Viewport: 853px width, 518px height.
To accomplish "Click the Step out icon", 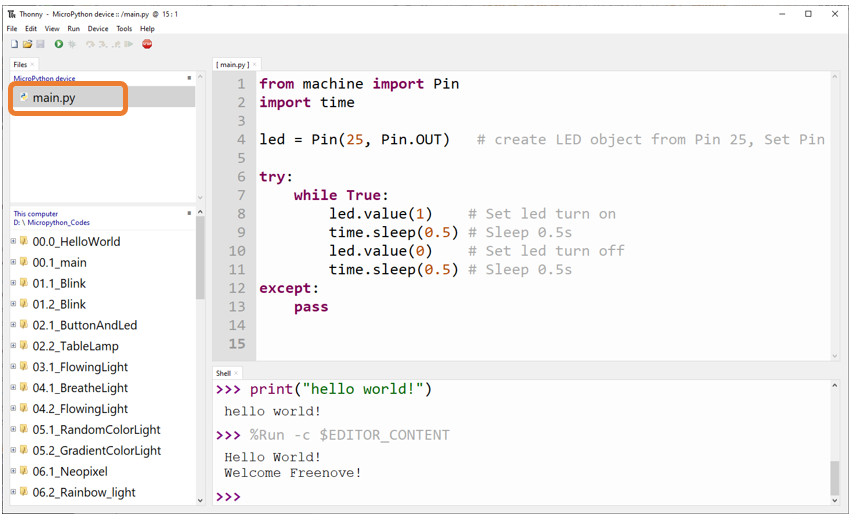I will point(116,44).
